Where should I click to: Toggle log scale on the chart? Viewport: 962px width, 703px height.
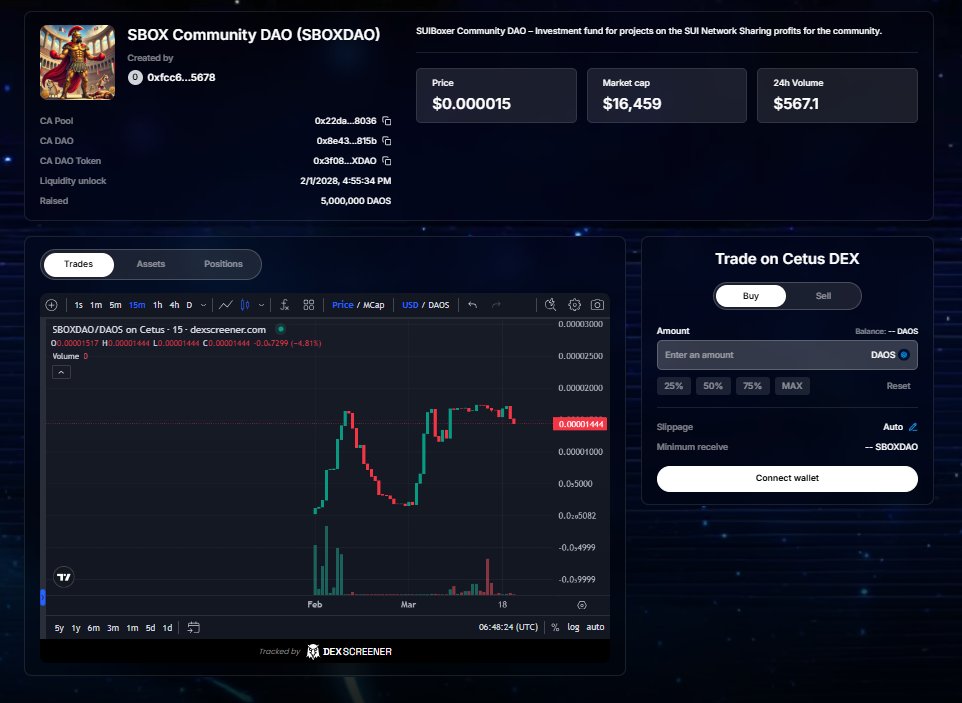(573, 627)
